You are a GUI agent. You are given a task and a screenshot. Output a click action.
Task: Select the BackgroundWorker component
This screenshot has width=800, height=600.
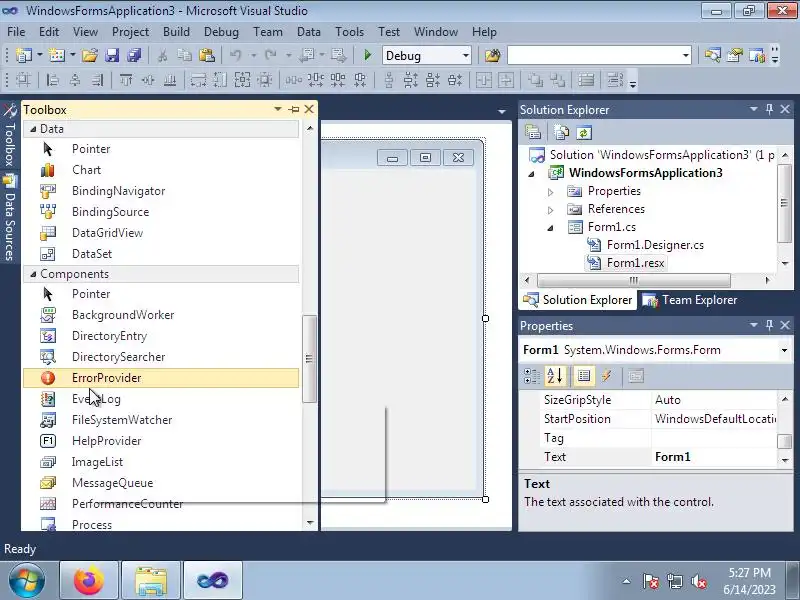tap(161, 315)
